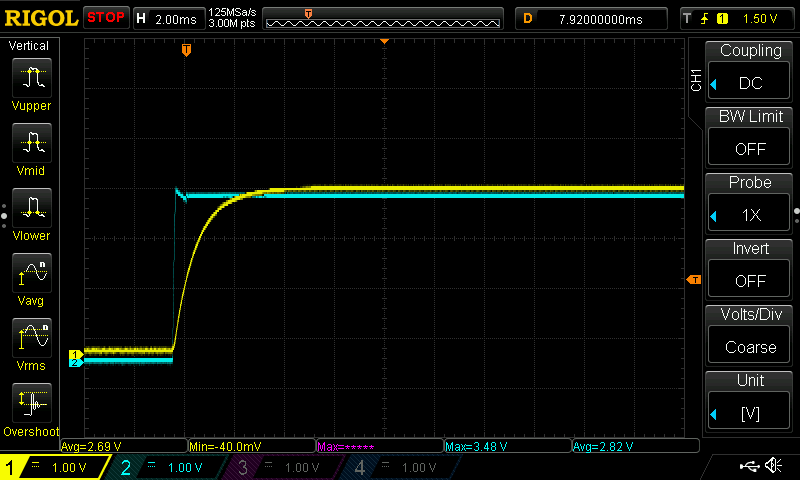The width and height of the screenshot is (800, 480).
Task: Click the waveform memory overview bar
Action: 383,19
